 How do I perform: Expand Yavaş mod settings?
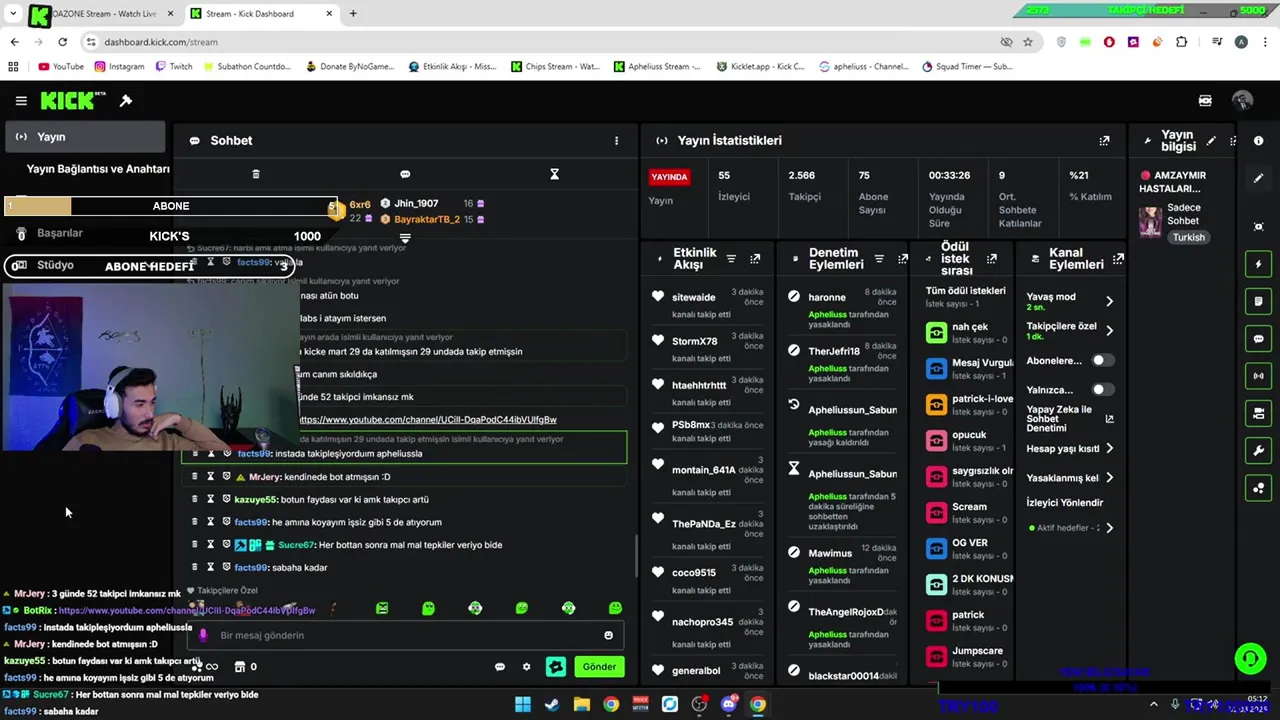[x=1109, y=301]
